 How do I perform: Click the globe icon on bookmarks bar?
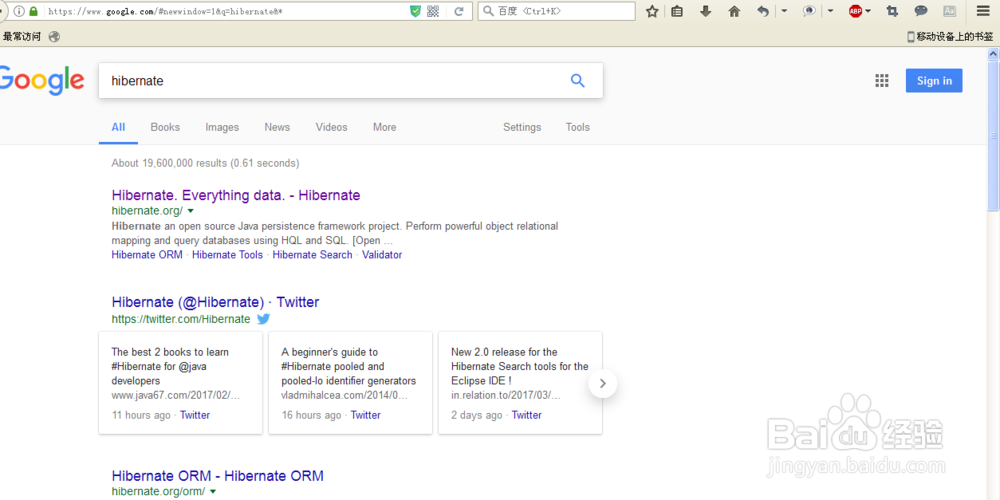coord(54,37)
